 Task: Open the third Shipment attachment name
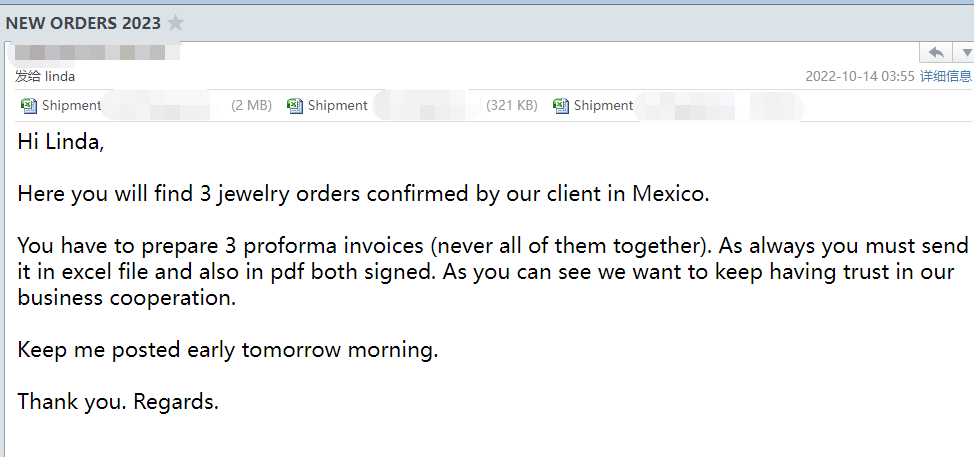[x=603, y=106]
